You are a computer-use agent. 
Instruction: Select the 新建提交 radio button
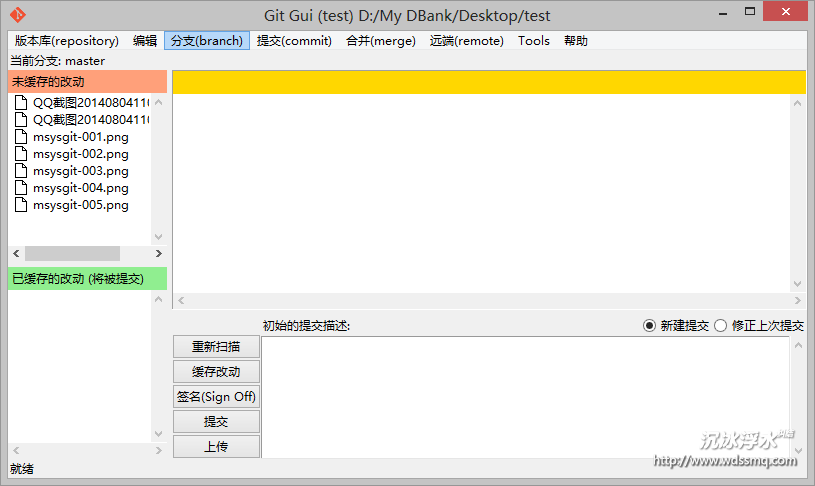coord(649,326)
